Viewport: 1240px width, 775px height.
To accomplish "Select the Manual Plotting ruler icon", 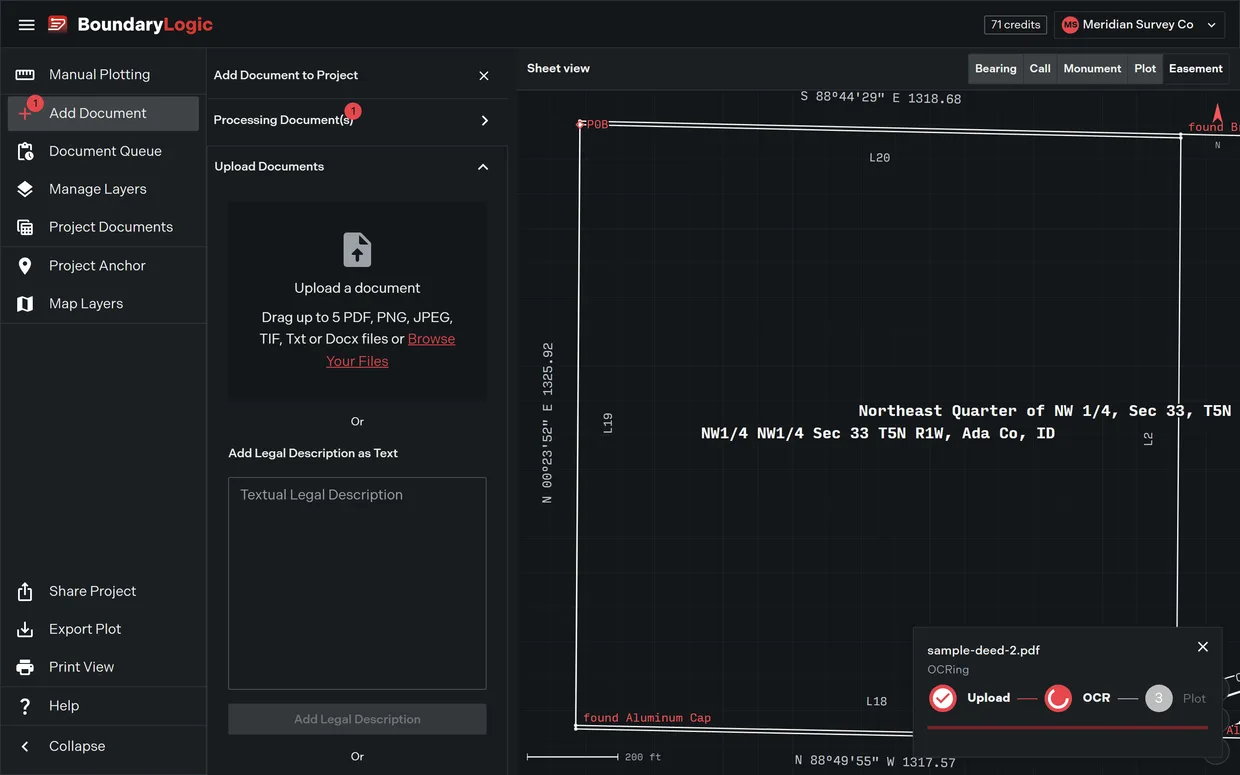I will (x=25, y=75).
